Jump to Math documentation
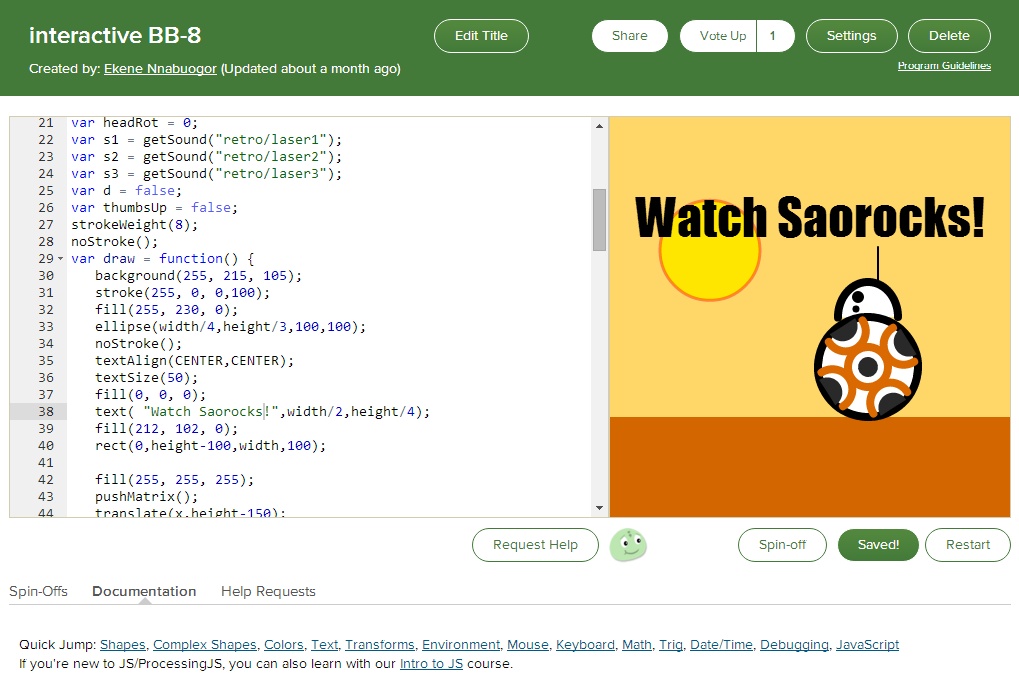1019x678 pixels. (636, 645)
